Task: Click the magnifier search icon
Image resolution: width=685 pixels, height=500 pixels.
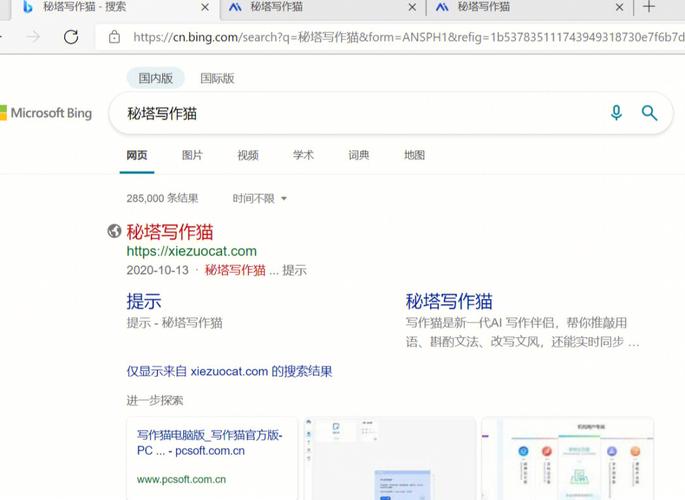Action: [x=649, y=113]
